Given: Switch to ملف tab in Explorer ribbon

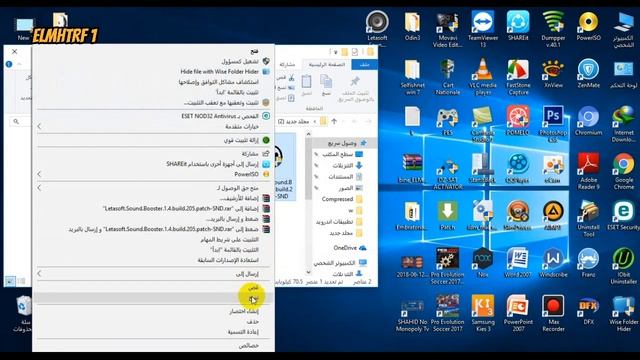Looking at the screenshot, I should point(364,64).
